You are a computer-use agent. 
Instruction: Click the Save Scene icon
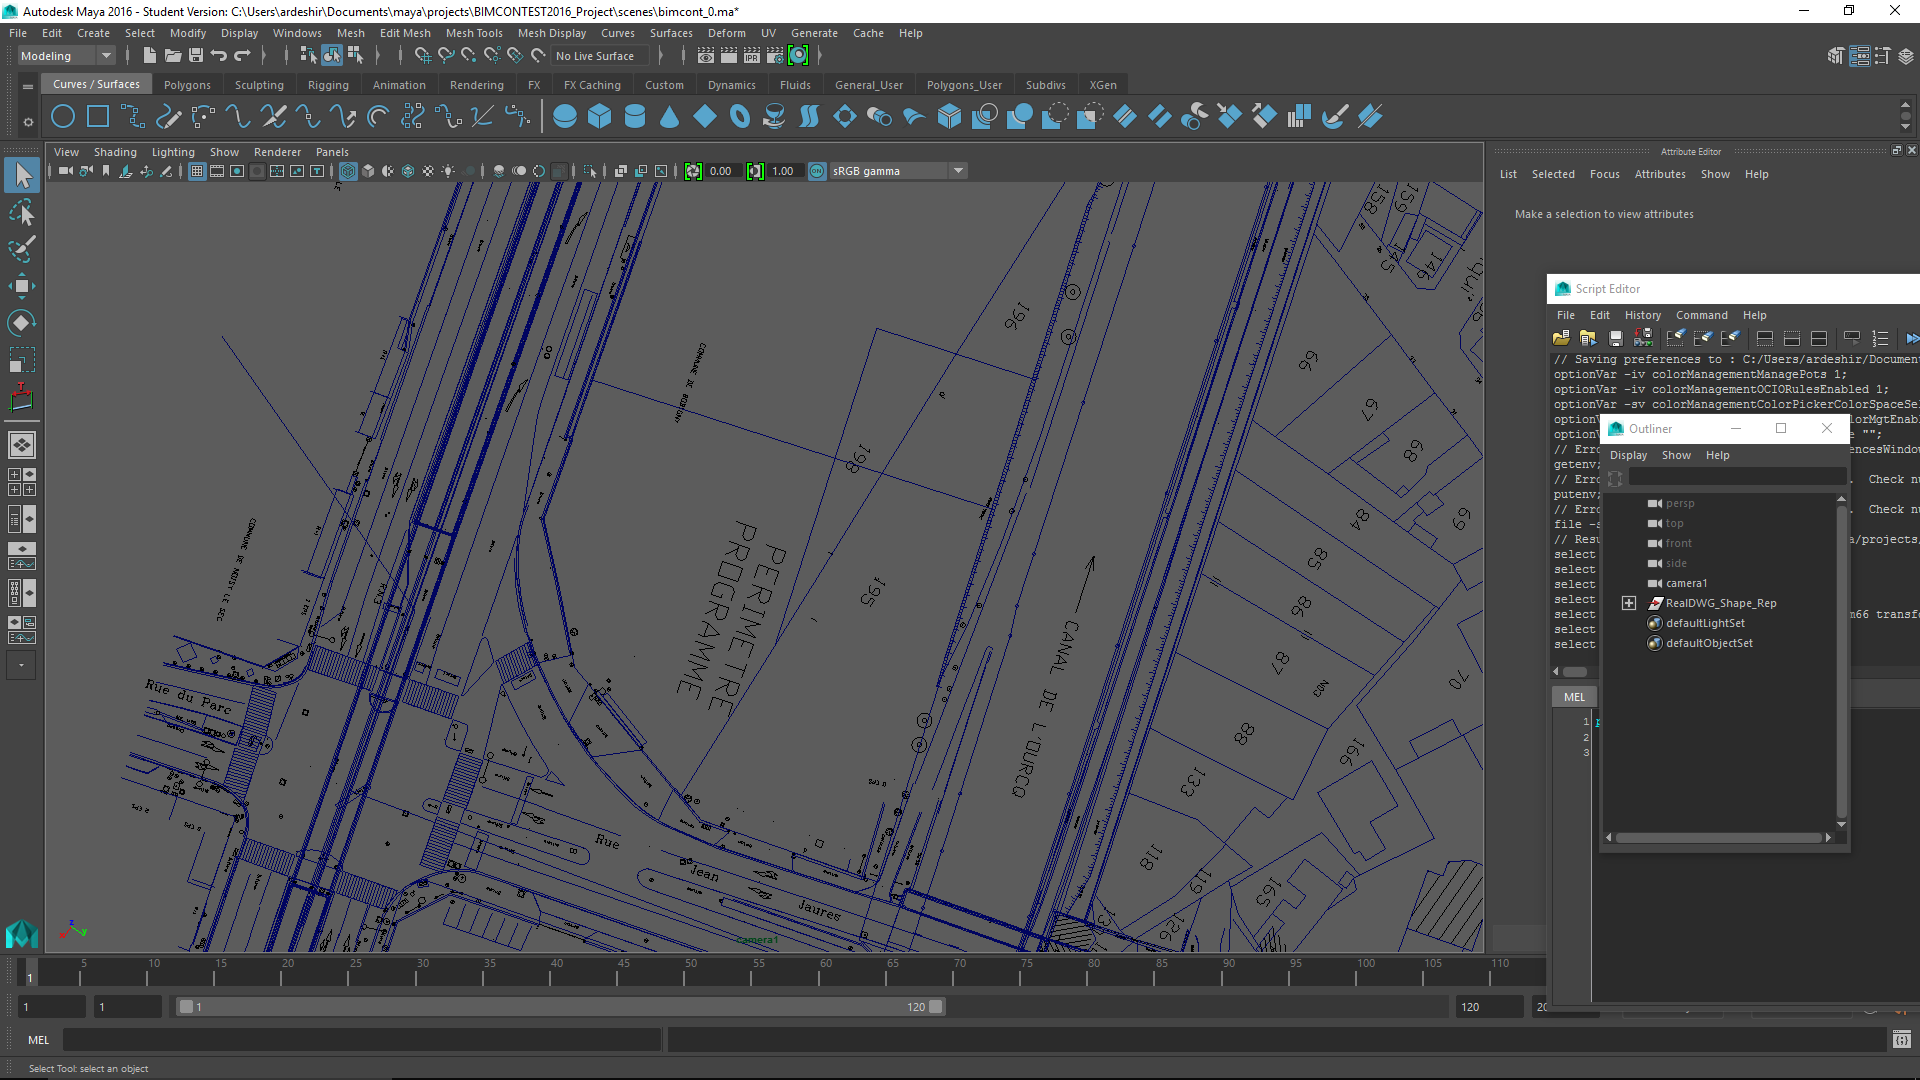[196, 56]
